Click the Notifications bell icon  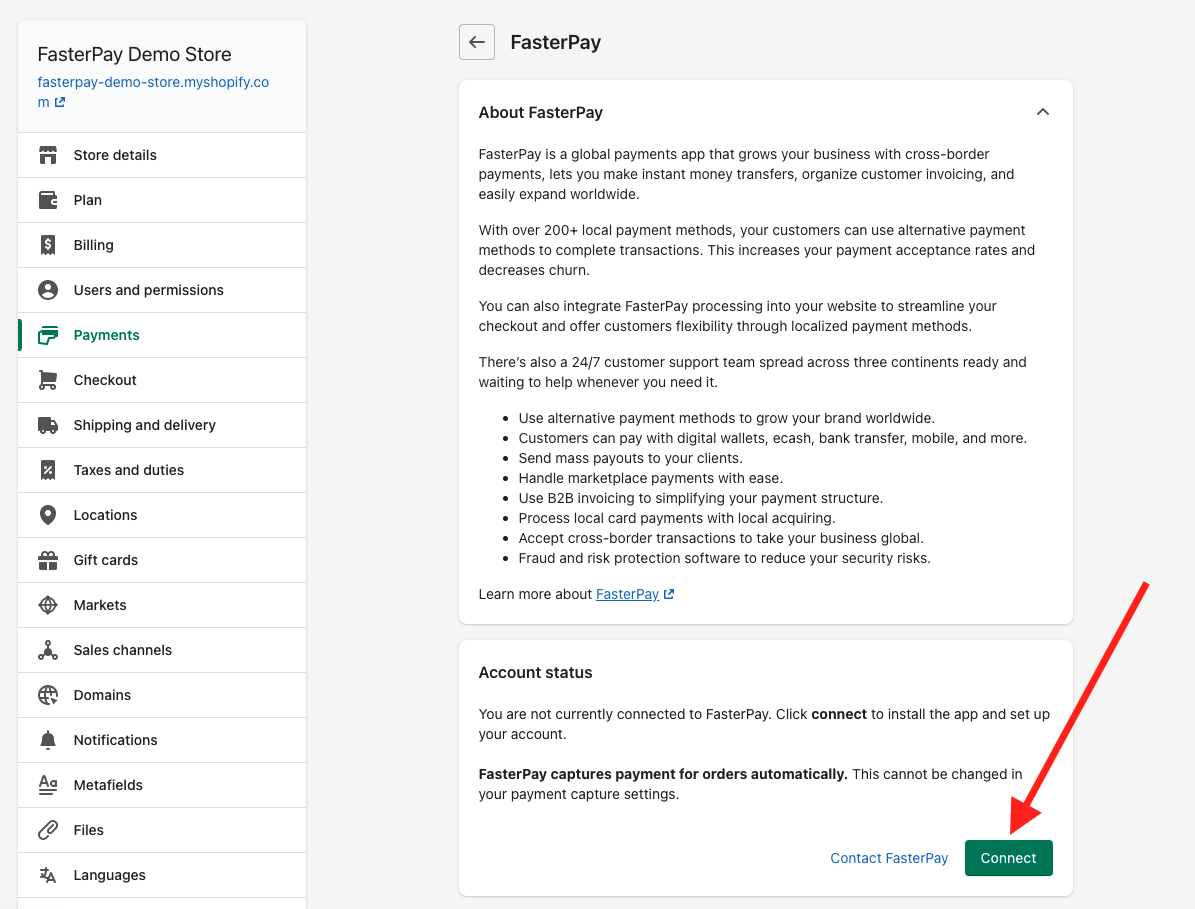point(48,740)
